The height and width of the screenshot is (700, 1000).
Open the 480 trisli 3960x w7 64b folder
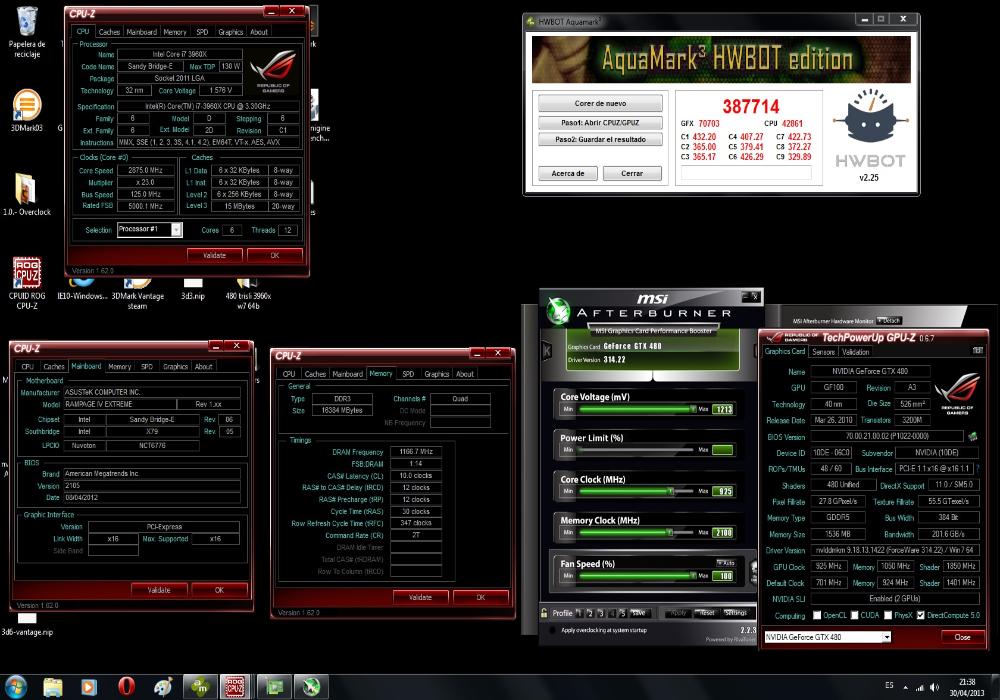(x=248, y=295)
